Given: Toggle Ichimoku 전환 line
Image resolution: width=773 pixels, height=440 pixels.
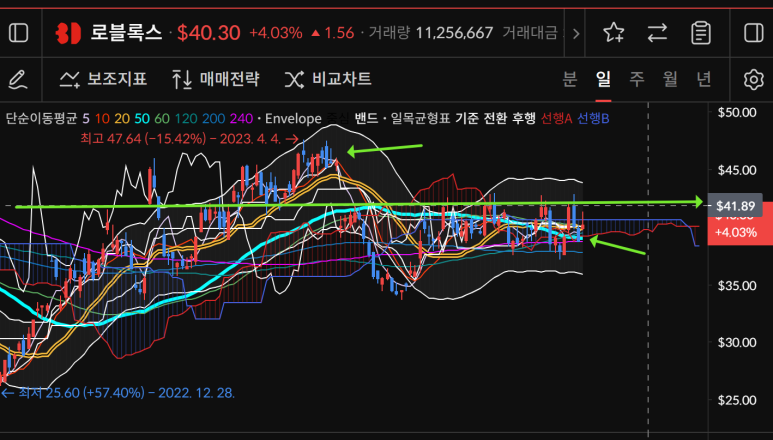Looking at the screenshot, I should pos(494,118).
